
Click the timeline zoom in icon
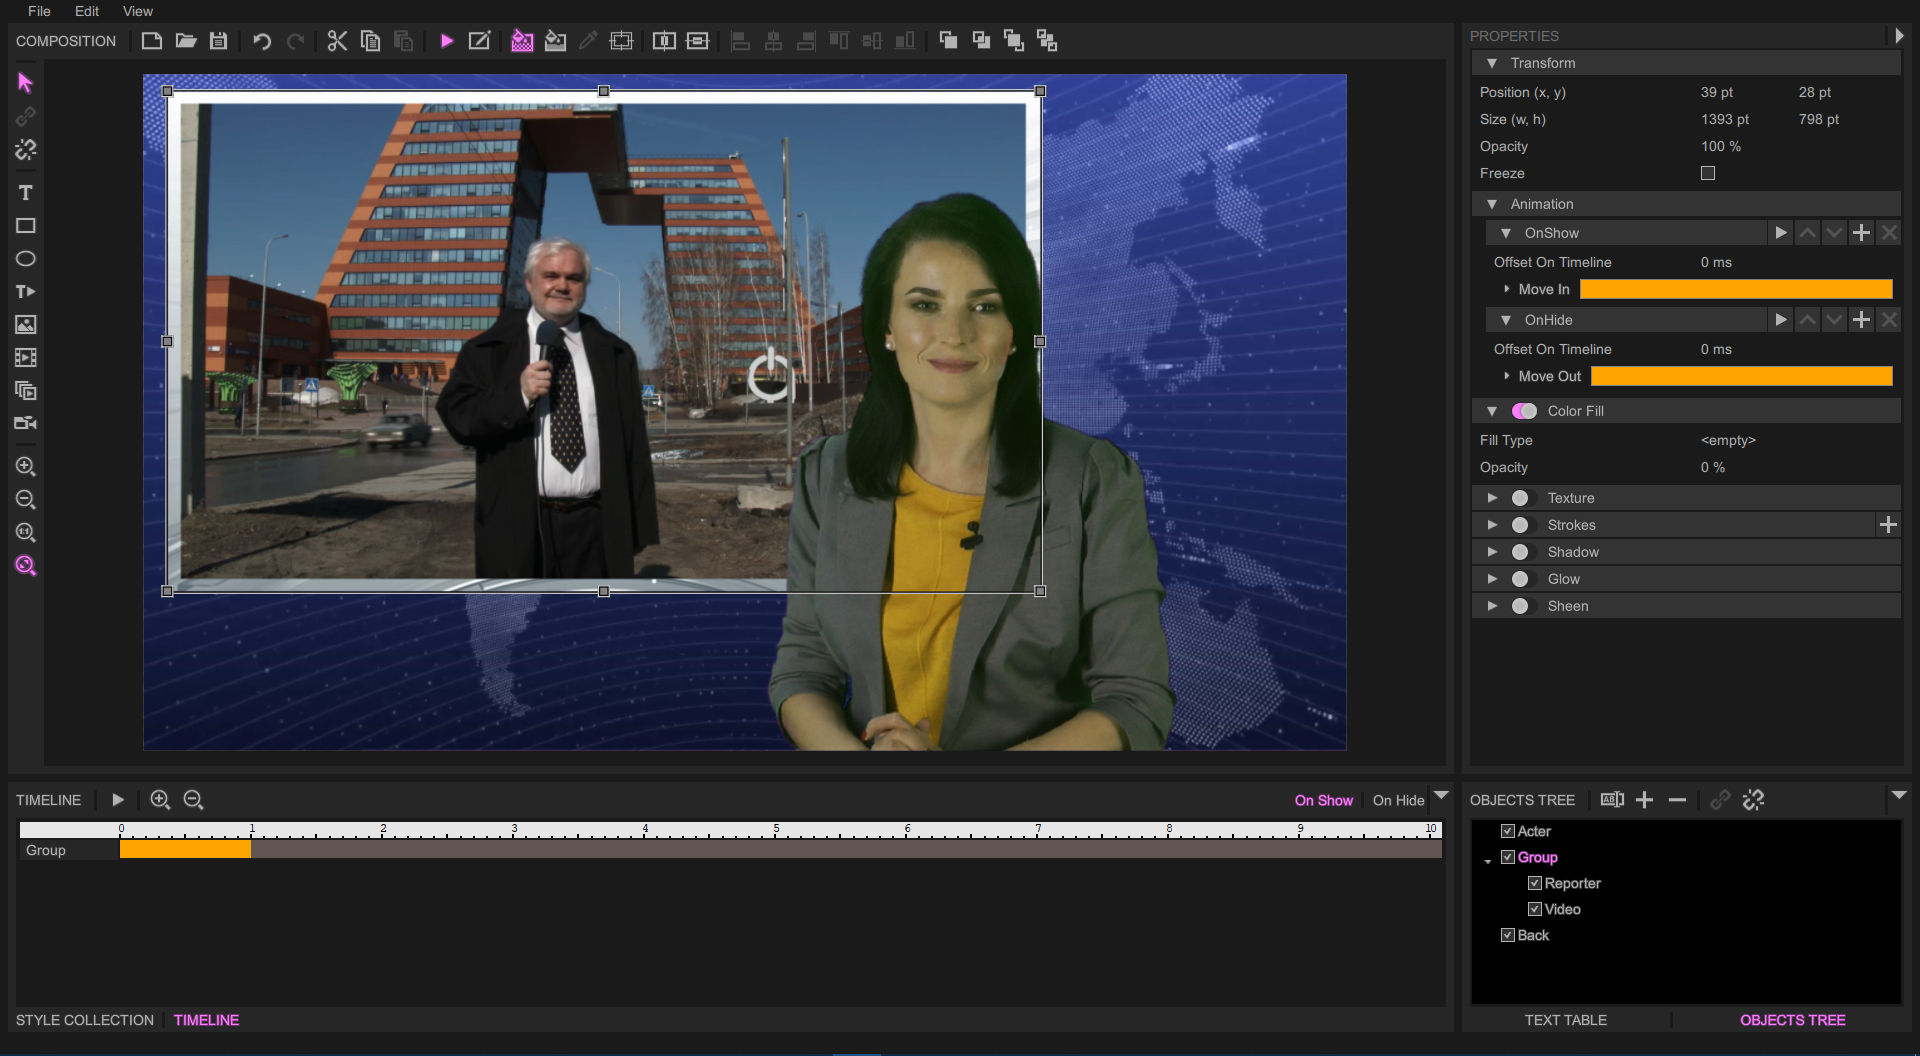[160, 800]
